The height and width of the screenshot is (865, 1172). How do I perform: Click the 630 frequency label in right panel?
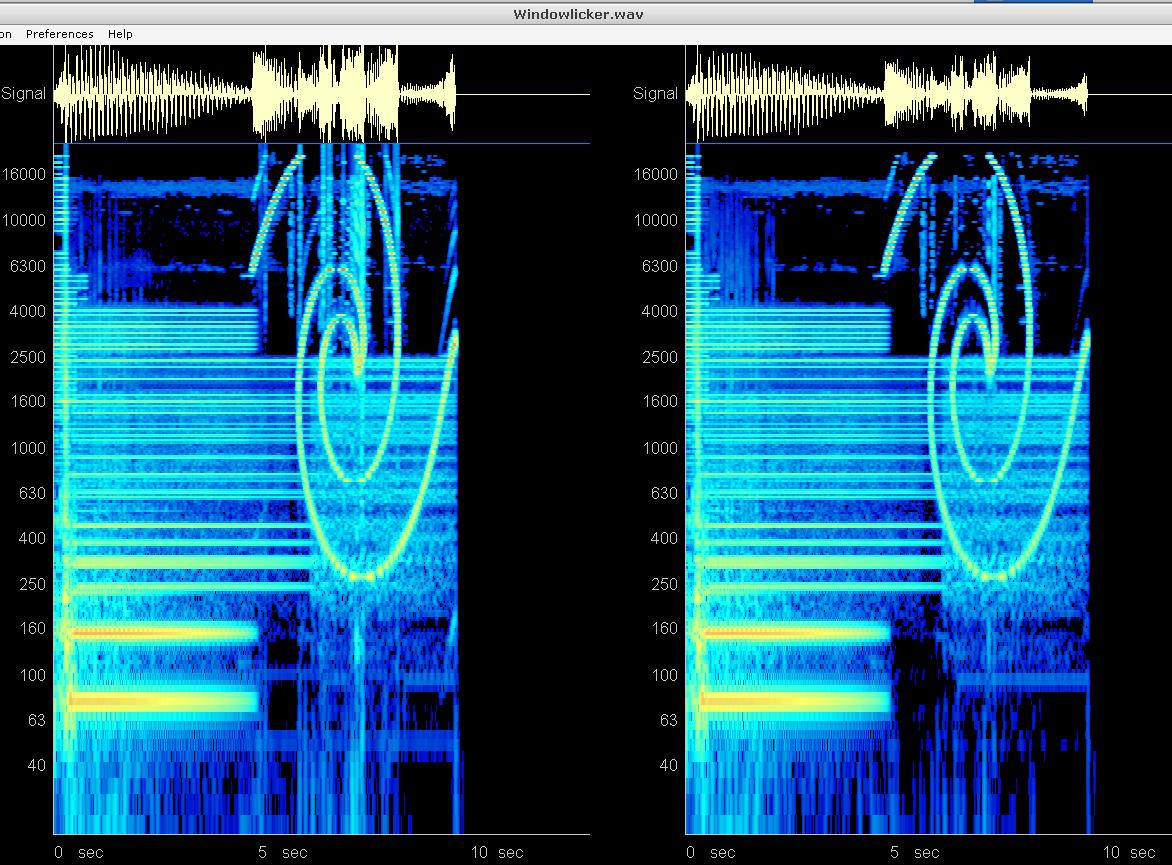(664, 493)
